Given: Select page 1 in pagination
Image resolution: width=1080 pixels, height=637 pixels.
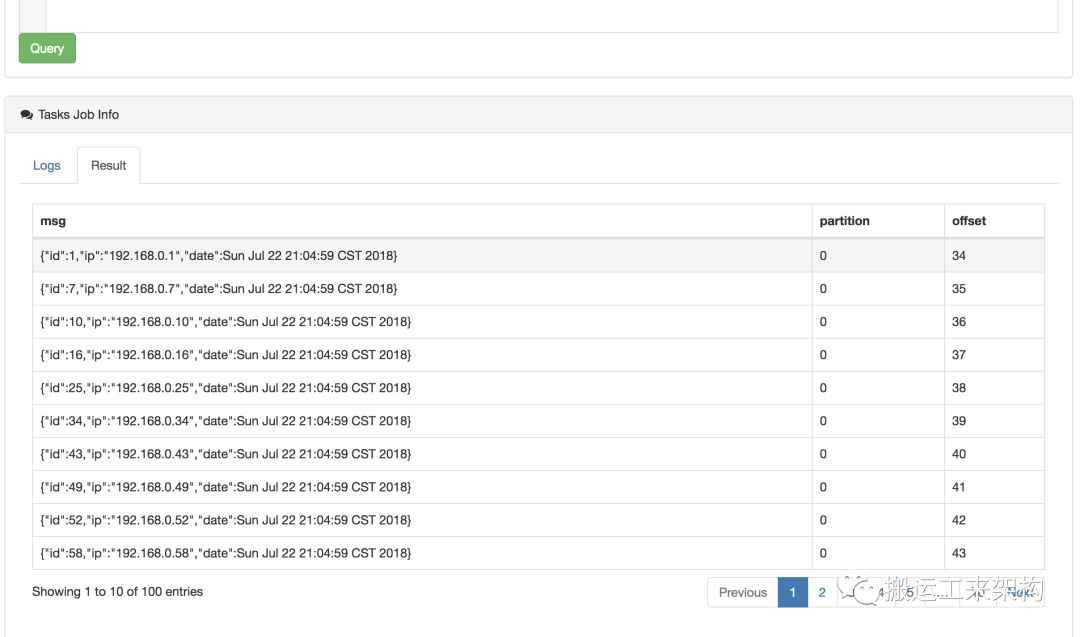Looking at the screenshot, I should 792,592.
